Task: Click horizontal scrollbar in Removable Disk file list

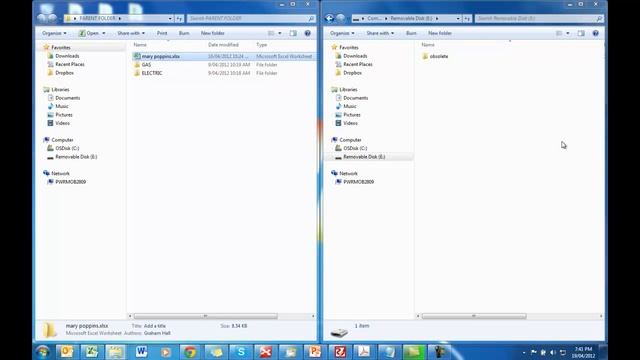Action: 474,316
